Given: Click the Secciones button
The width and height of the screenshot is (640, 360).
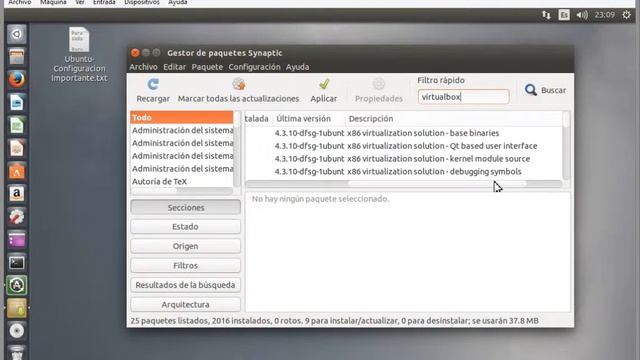Looking at the screenshot, I should coord(185,207).
